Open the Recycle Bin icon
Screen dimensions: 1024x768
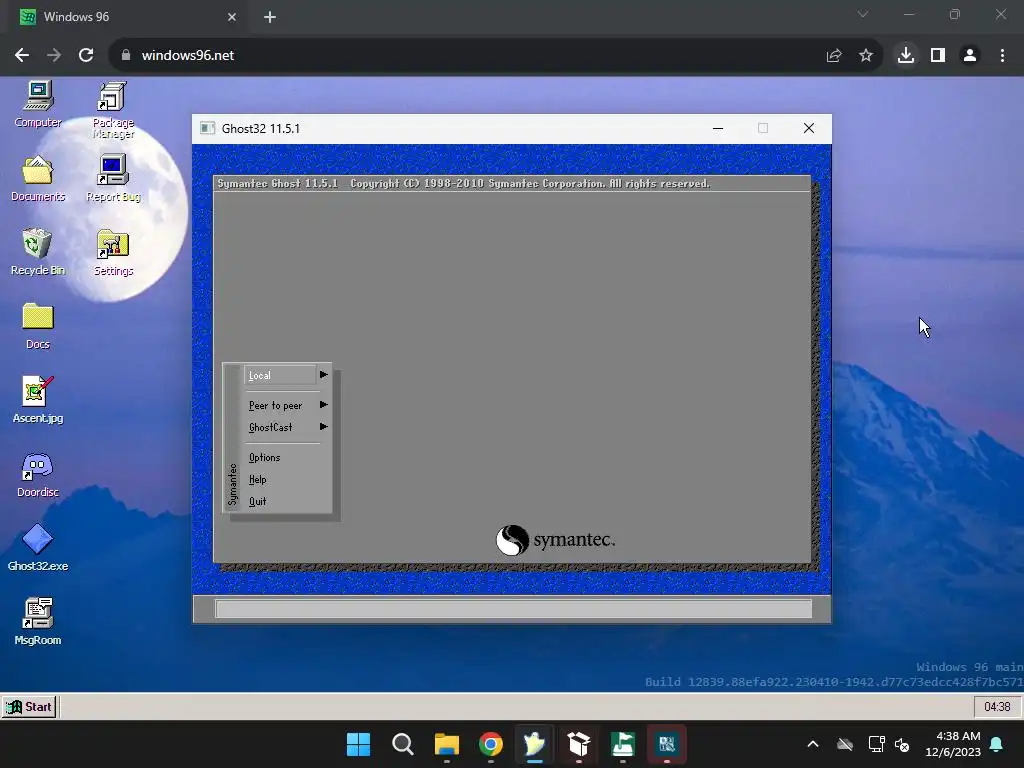coord(38,252)
